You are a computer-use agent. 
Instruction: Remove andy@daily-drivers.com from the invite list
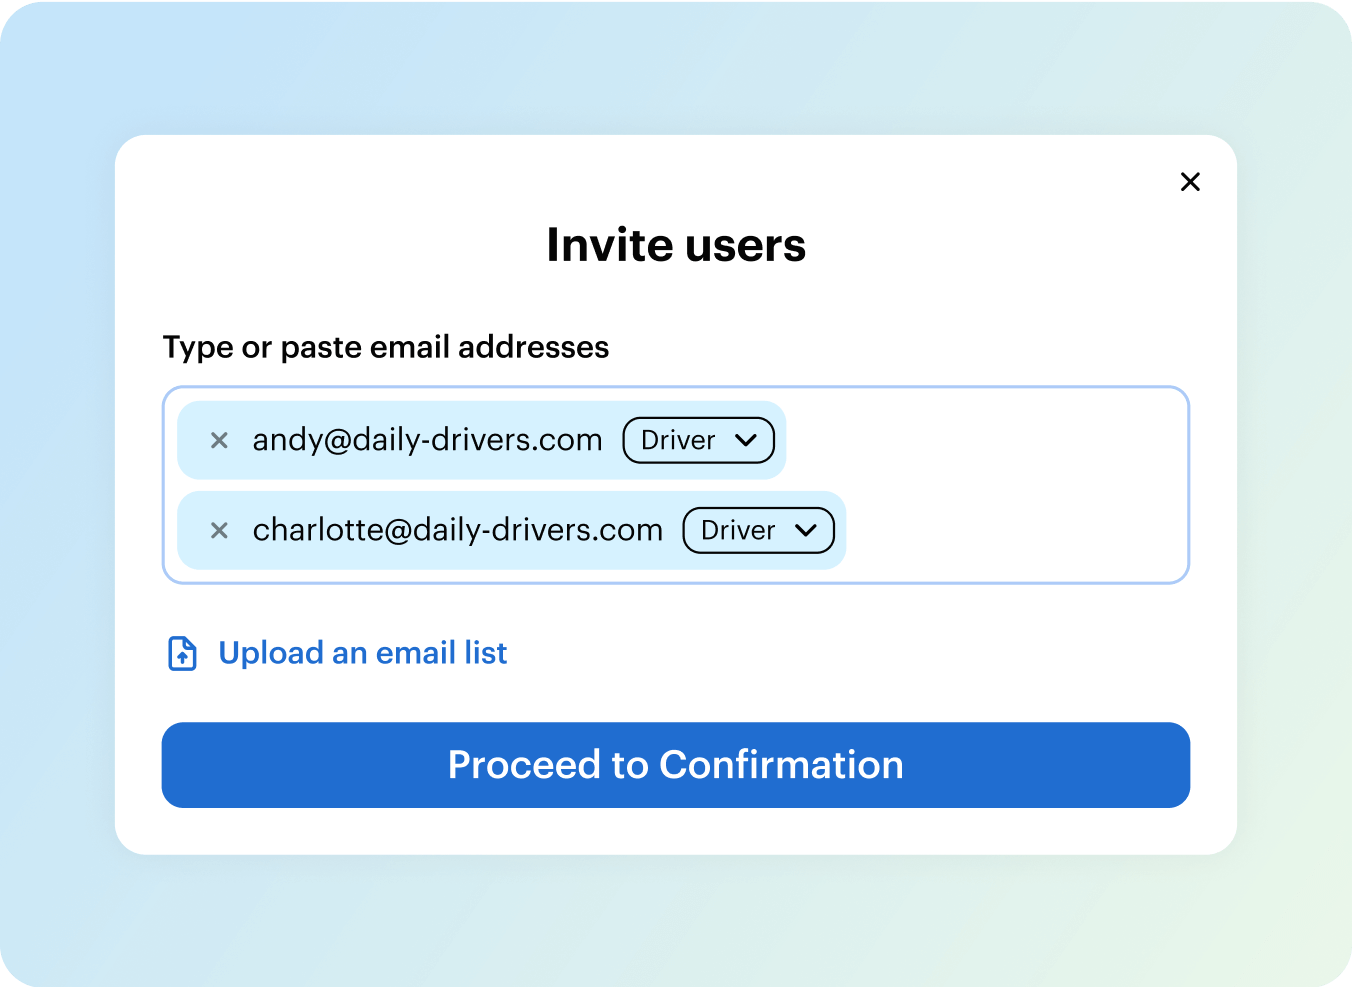point(220,440)
